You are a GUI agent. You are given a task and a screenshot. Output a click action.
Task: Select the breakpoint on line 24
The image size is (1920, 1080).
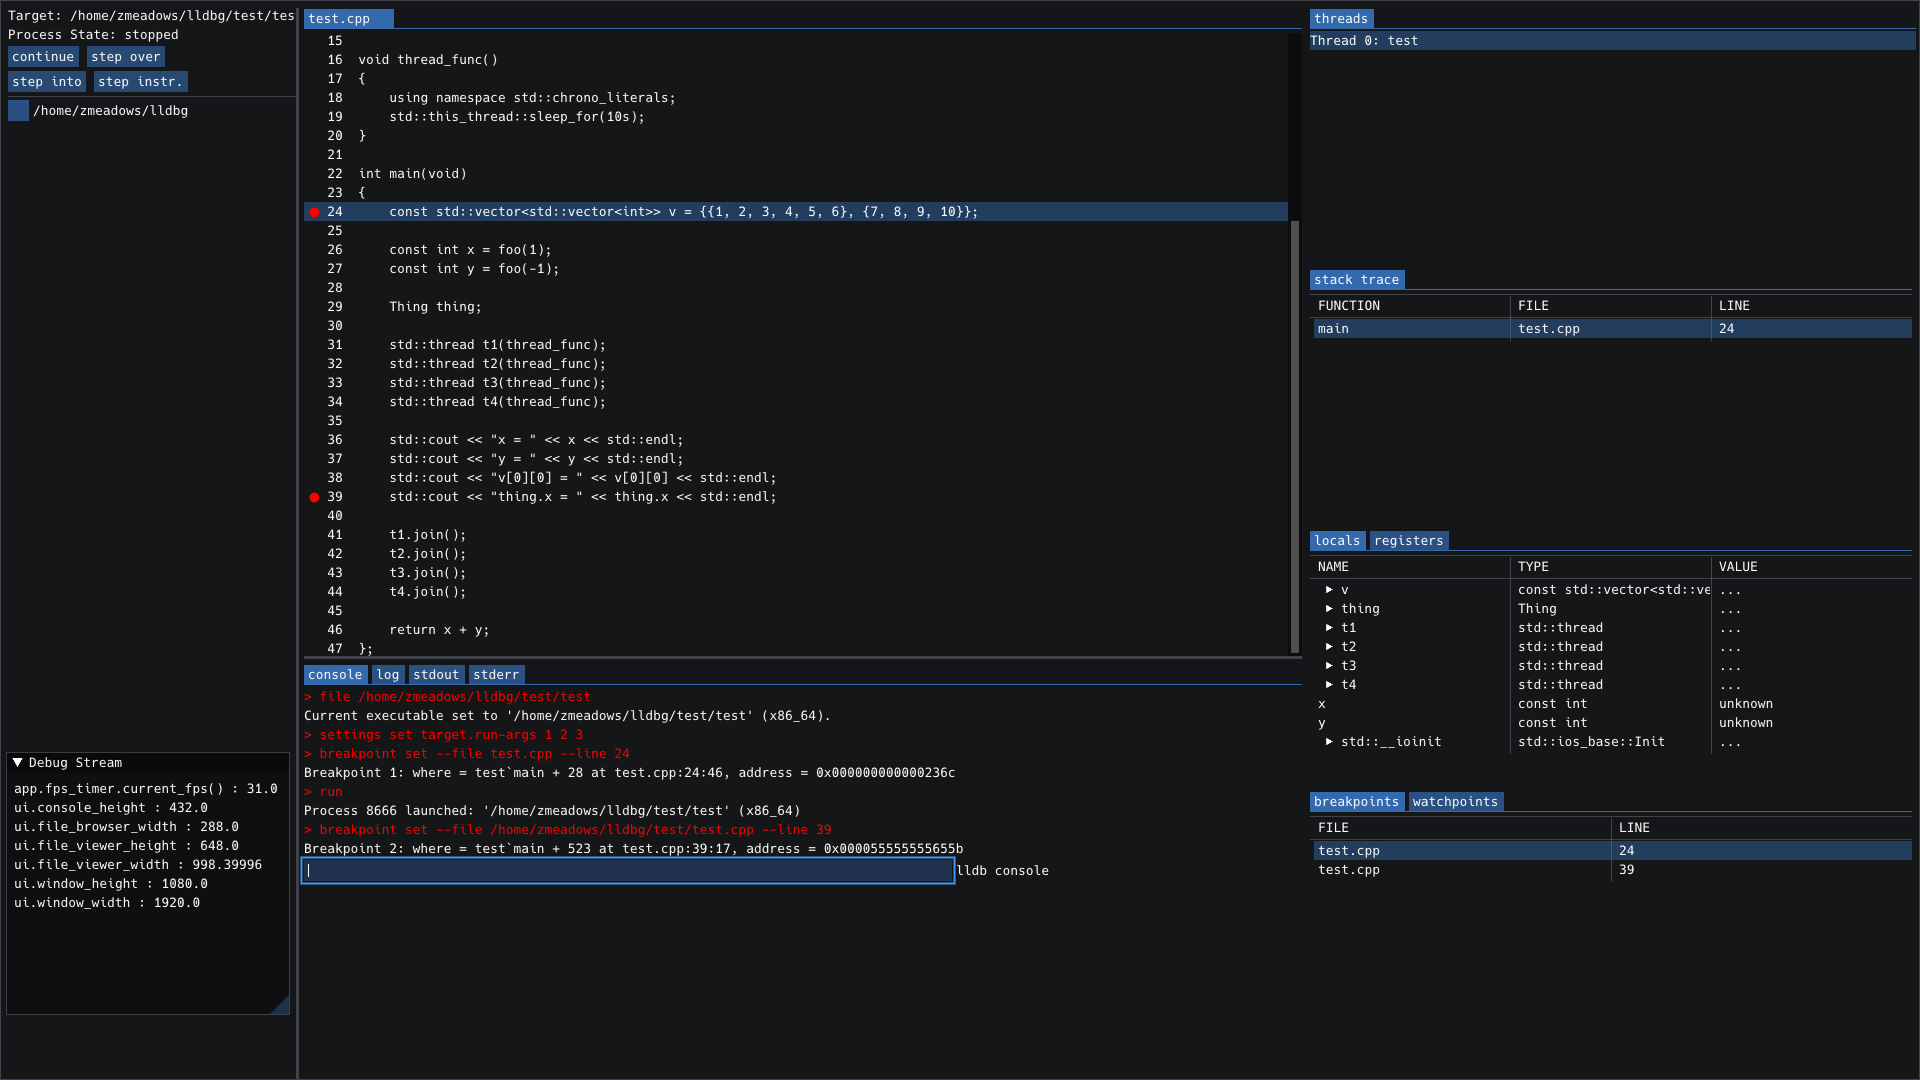click(314, 211)
